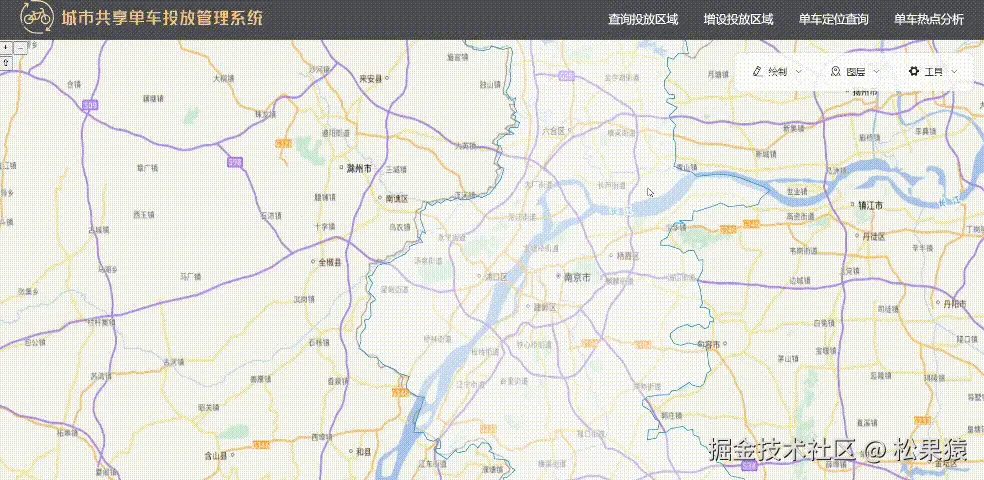Open the 工具 tools dropdown
Image resolution: width=984 pixels, height=480 pixels.
pos(933,72)
